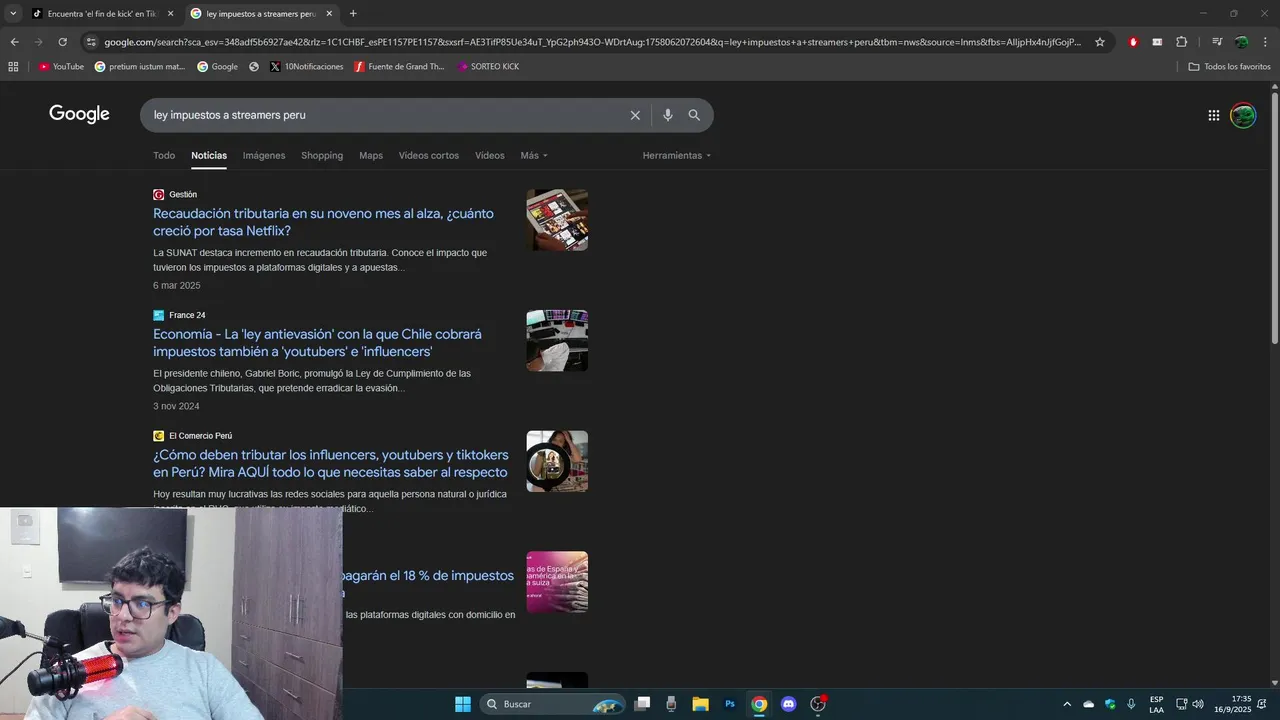Open the Chrome three-dot menu
The height and width of the screenshot is (720, 1280).
click(x=1266, y=42)
